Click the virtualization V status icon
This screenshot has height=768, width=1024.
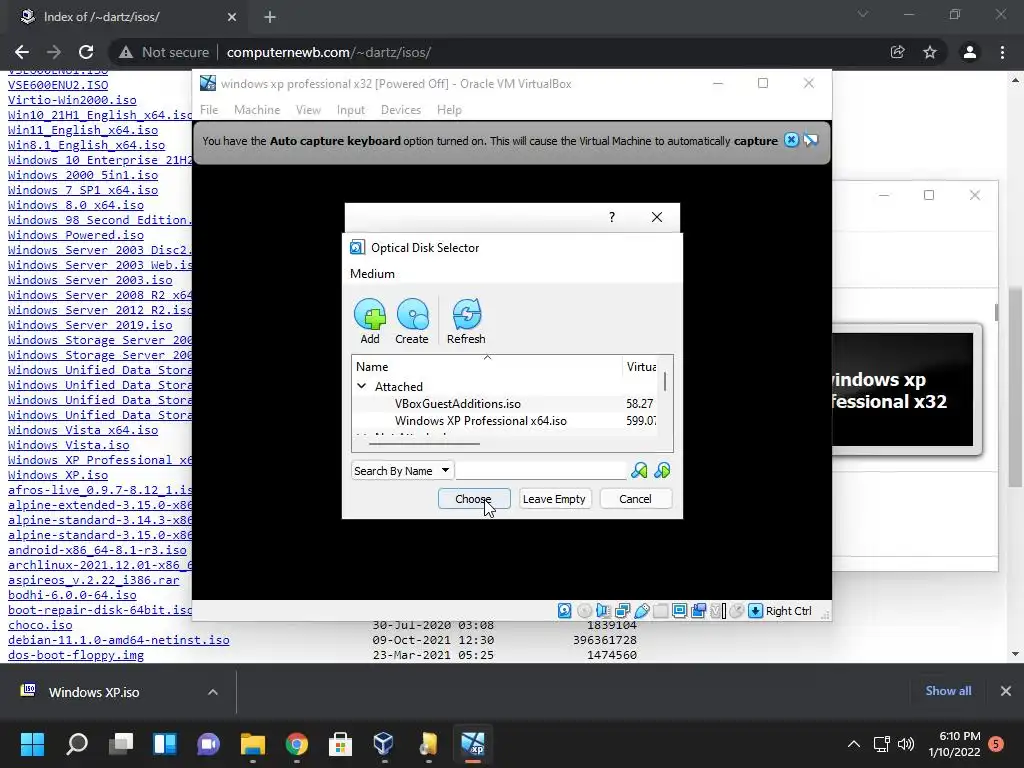coord(718,611)
